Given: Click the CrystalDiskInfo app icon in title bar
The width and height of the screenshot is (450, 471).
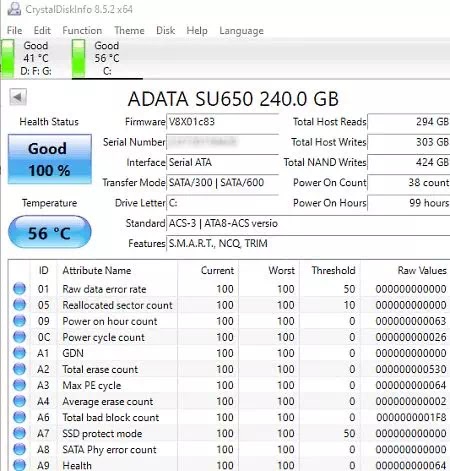Looking at the screenshot, I should (14, 9).
